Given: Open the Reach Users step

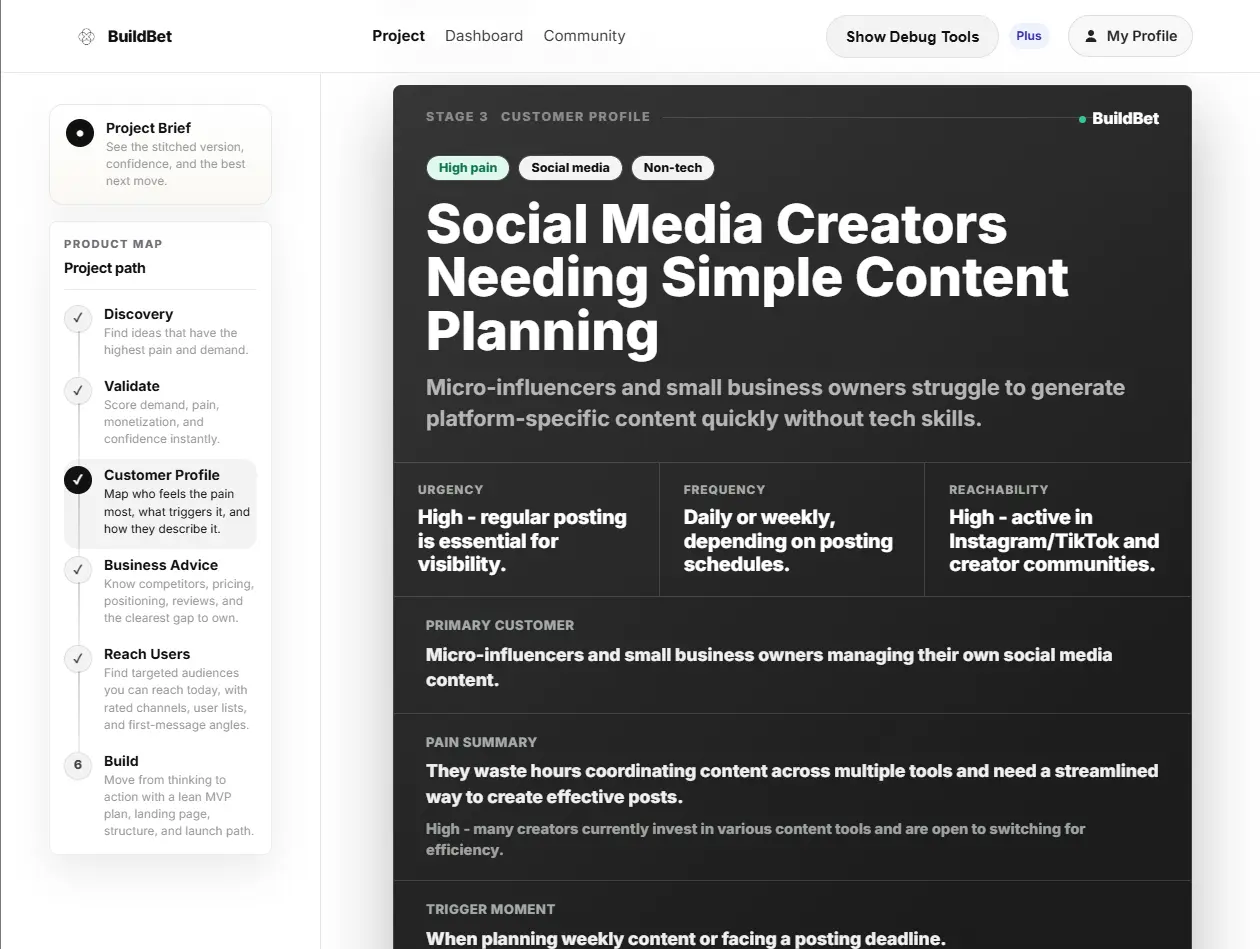Looking at the screenshot, I should pos(160,689).
